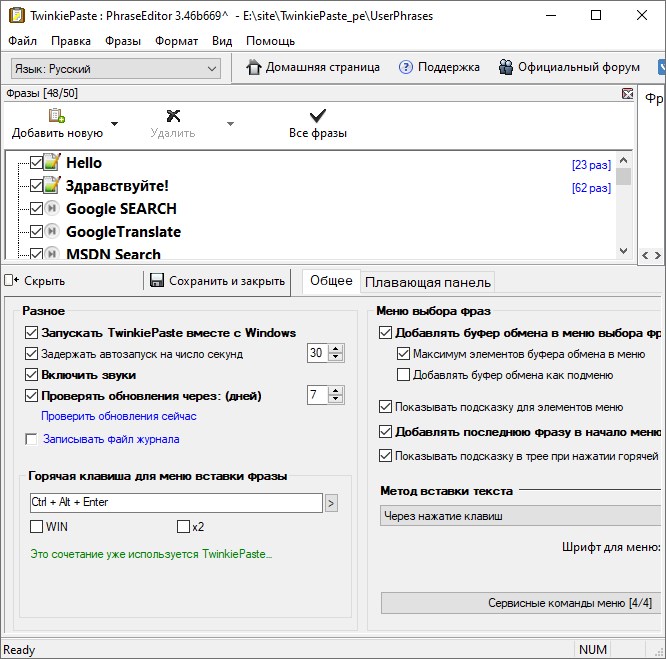Screen dimensions: 666x659
Task: Click the round icon of Google SEARCH
Action: pyautogui.click(x=52, y=208)
